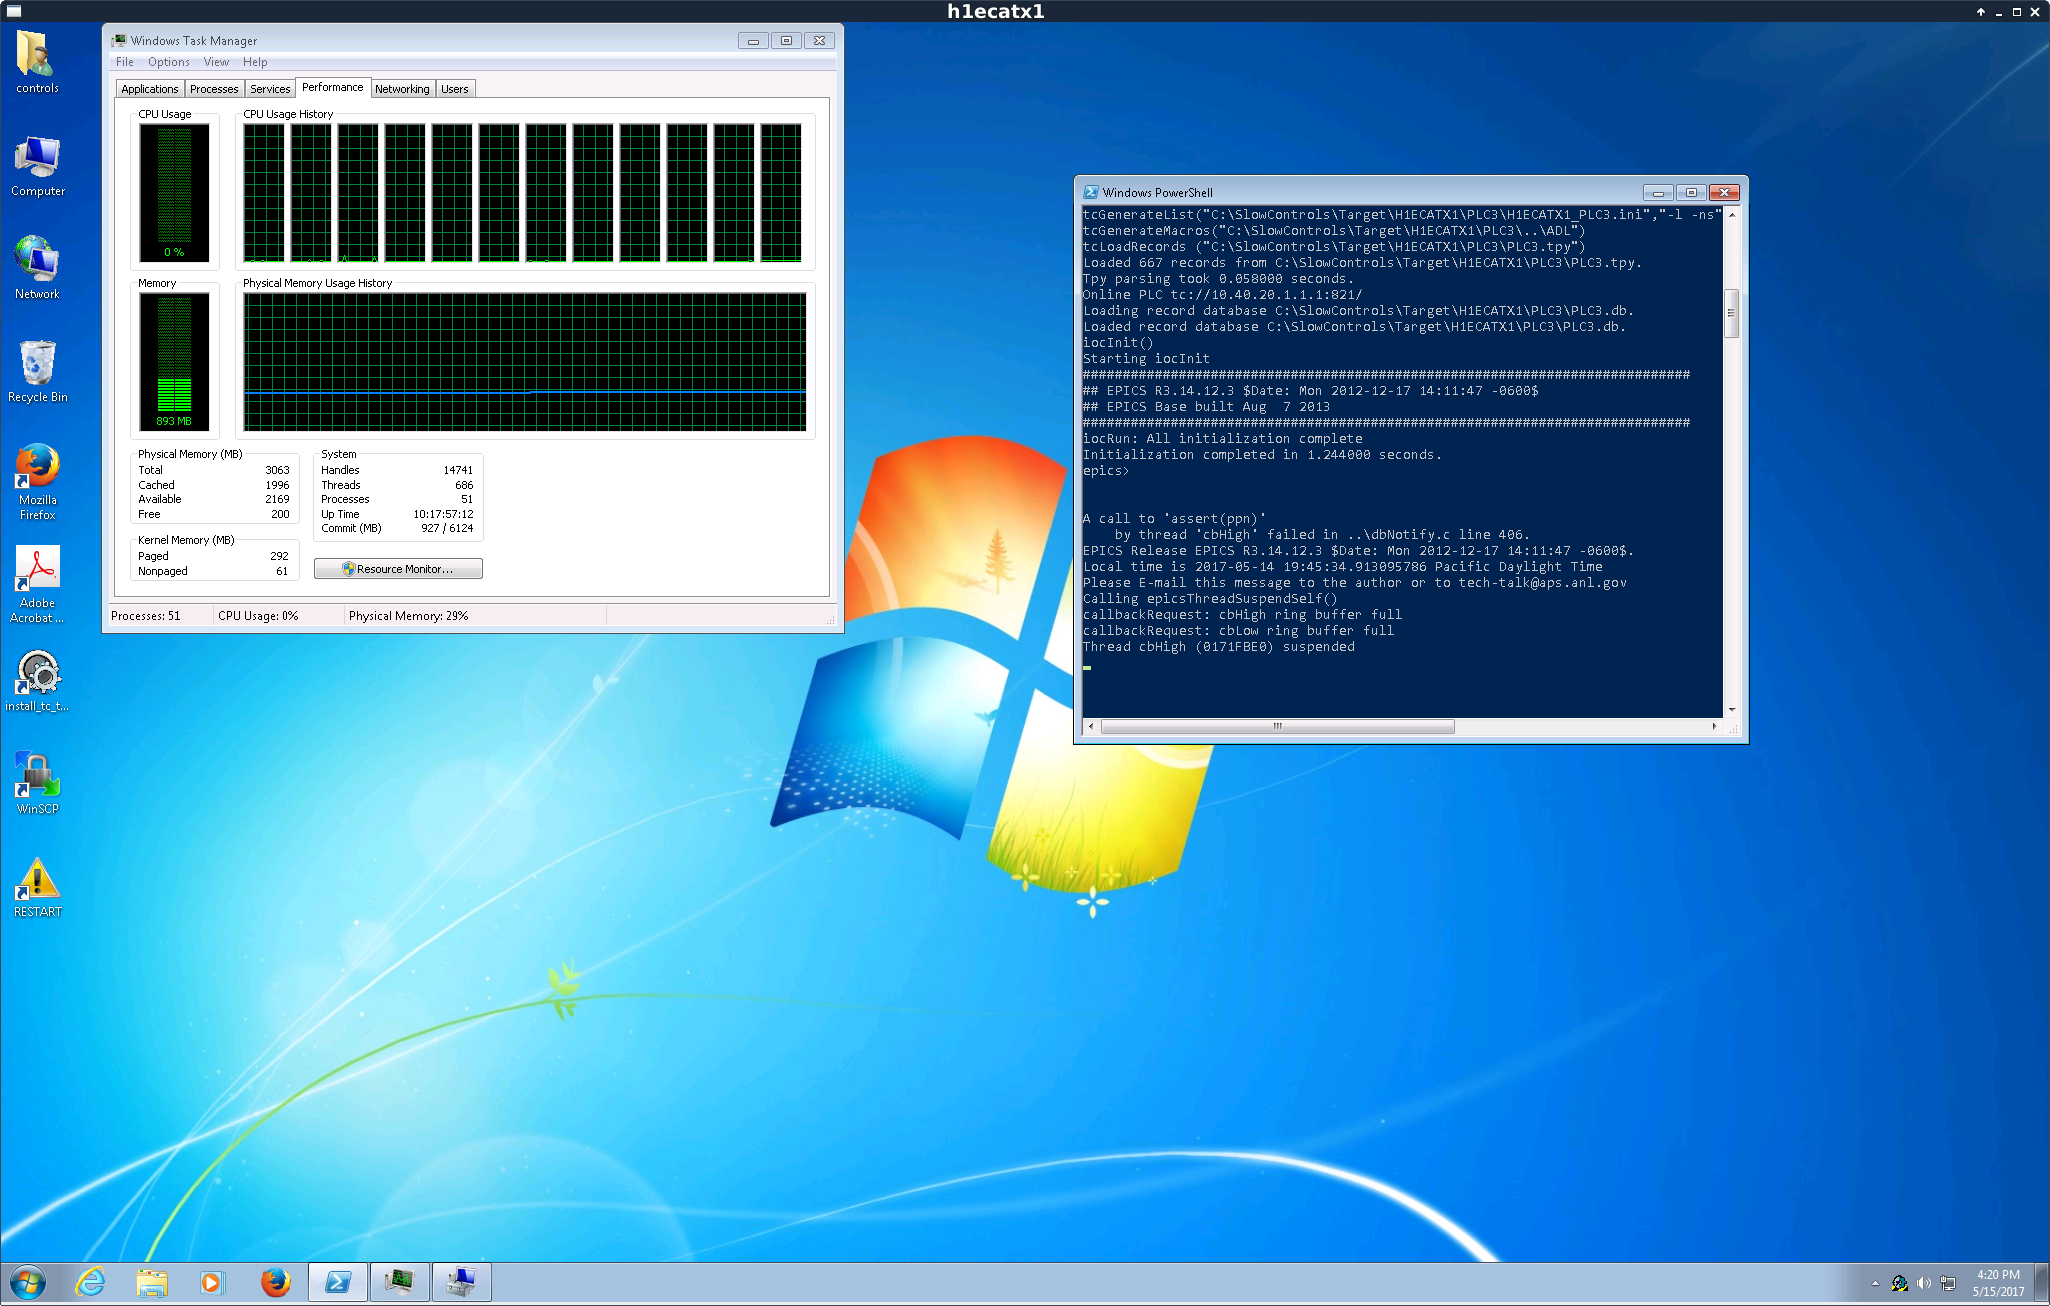Select the Performance tab

pos(333,87)
